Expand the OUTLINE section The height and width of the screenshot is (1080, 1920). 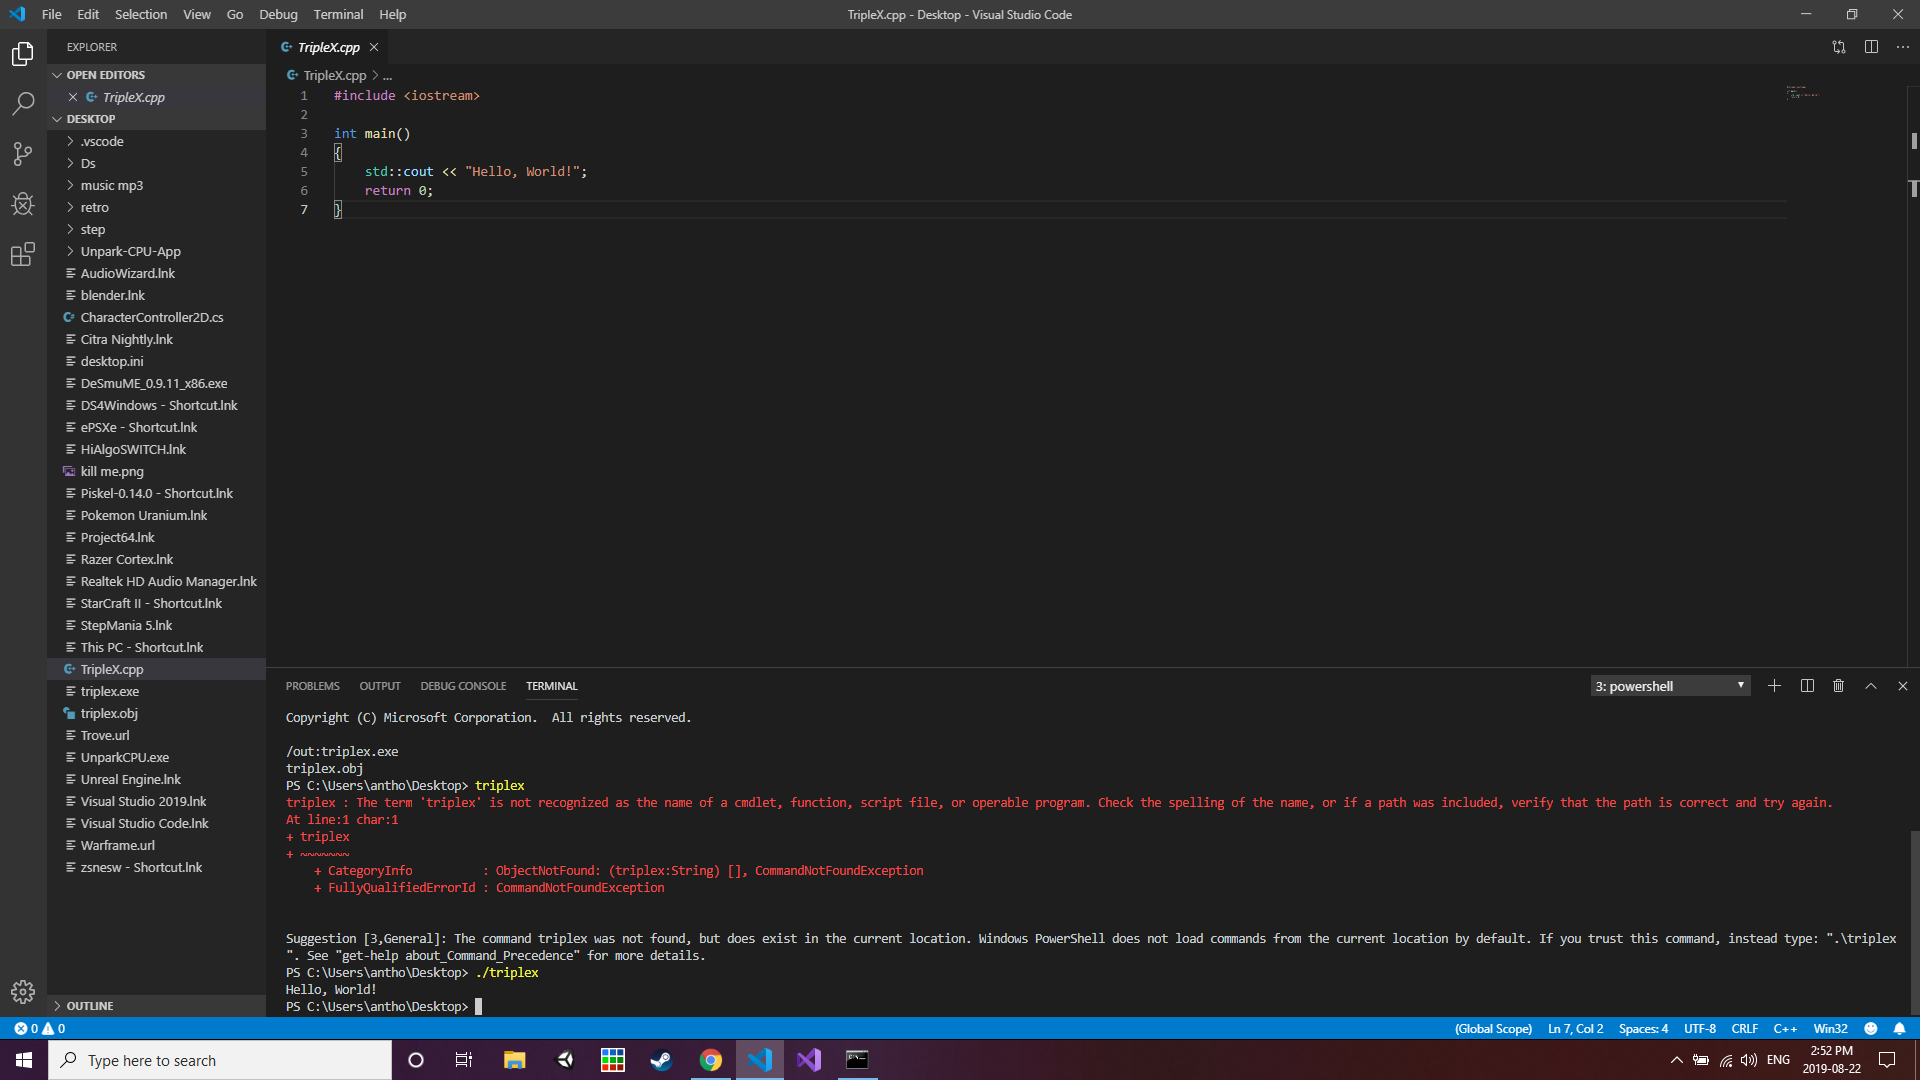pyautogui.click(x=91, y=1005)
